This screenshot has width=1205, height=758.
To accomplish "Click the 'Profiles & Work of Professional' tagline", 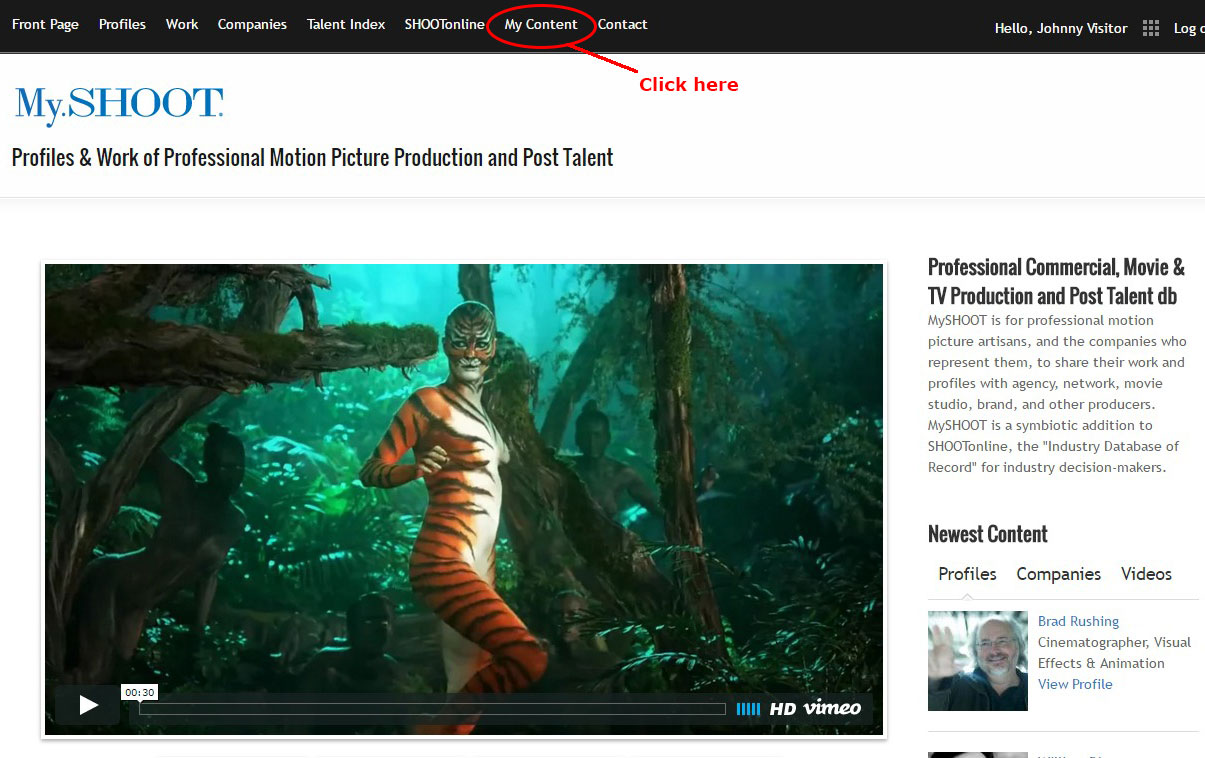I will (x=312, y=157).
